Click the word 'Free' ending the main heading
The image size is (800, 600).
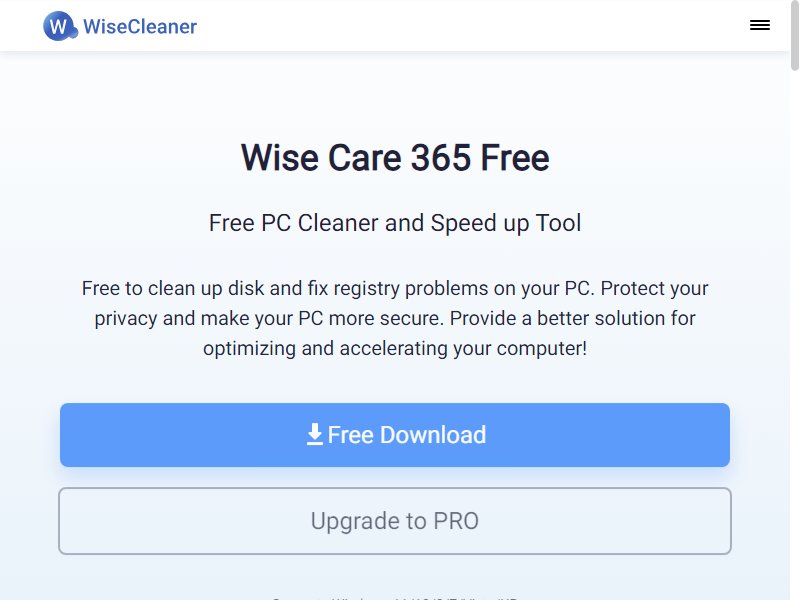(515, 158)
